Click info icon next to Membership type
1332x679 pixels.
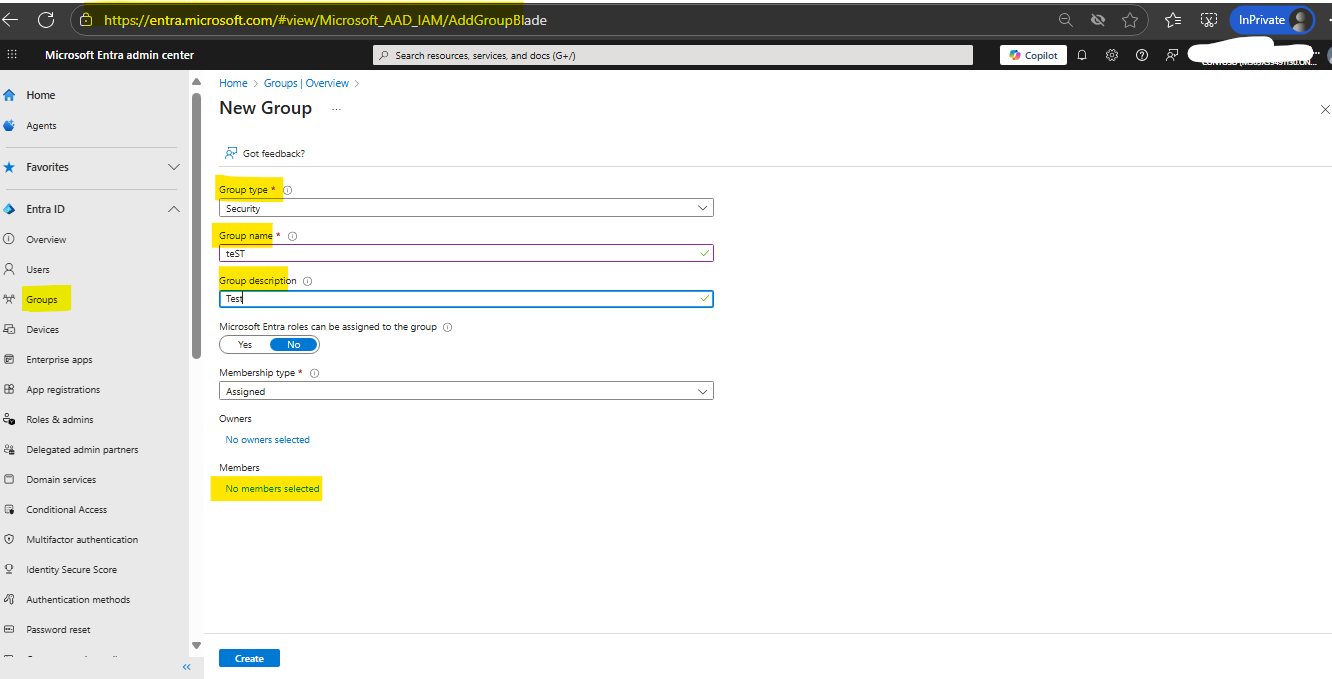coord(314,373)
